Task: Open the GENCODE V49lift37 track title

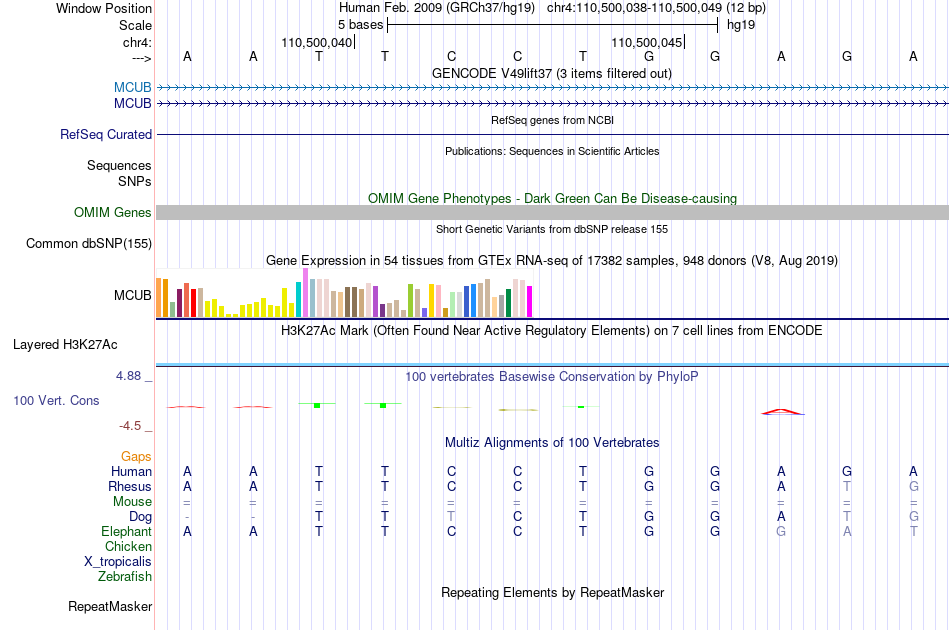Action: point(552,73)
